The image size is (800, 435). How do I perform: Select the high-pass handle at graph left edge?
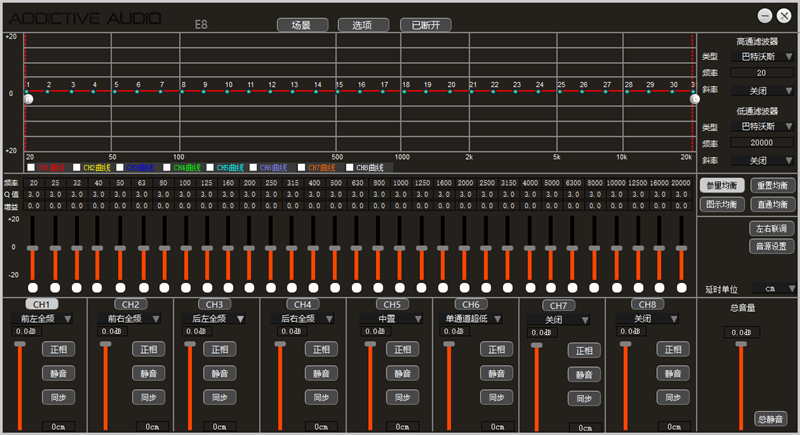(28, 98)
